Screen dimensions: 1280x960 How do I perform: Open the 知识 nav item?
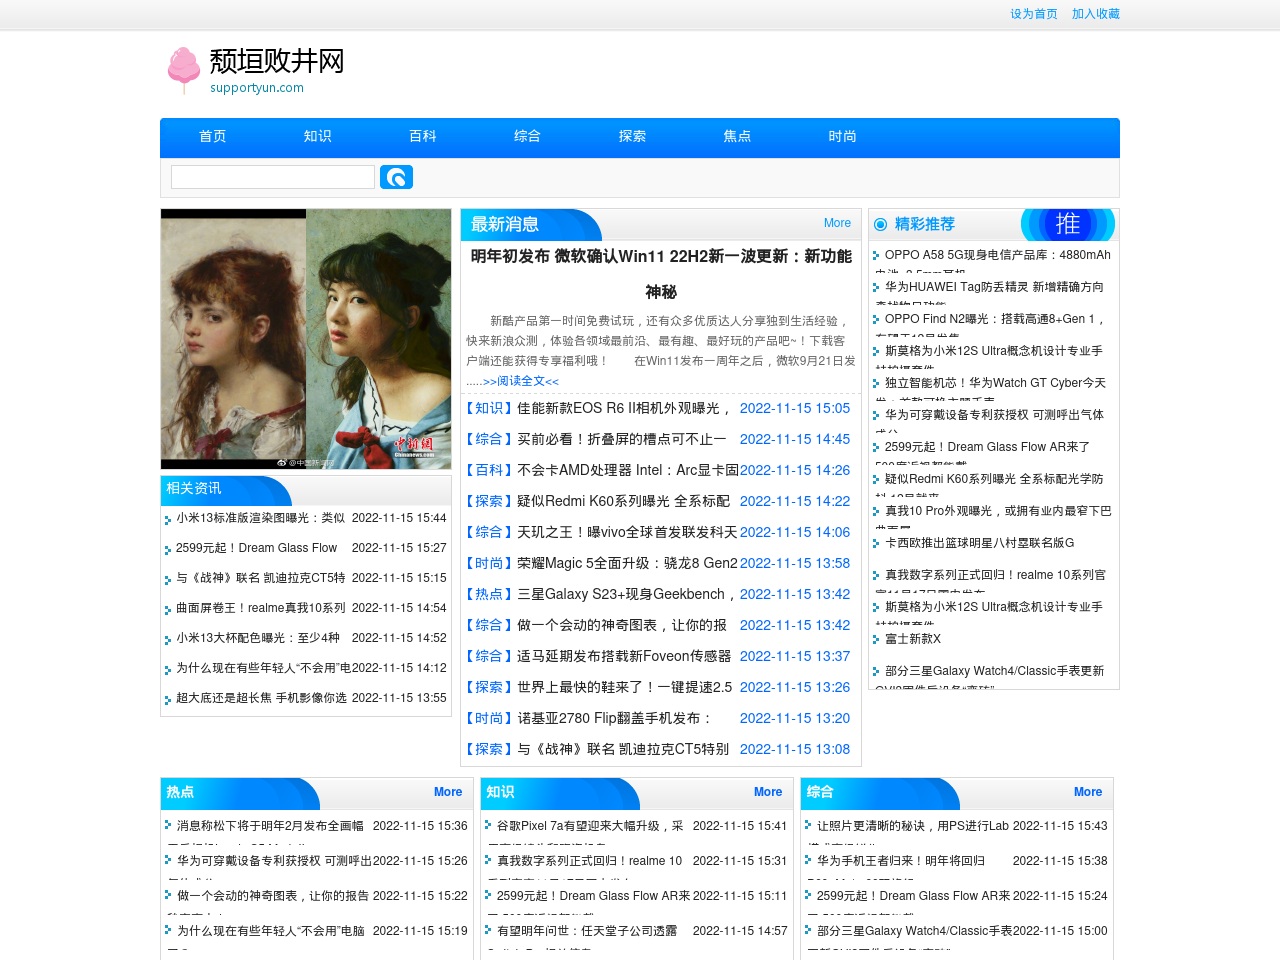[x=317, y=136]
